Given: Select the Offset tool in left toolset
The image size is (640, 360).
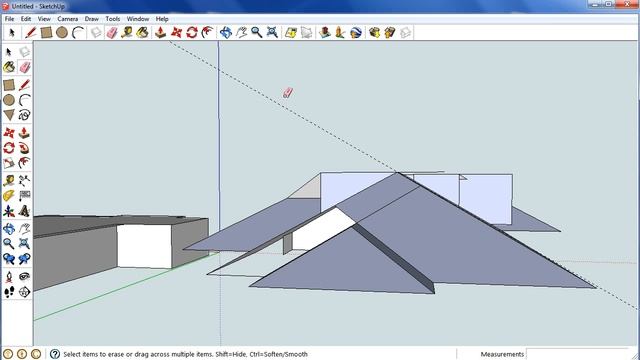Looking at the screenshot, I should click(24, 163).
